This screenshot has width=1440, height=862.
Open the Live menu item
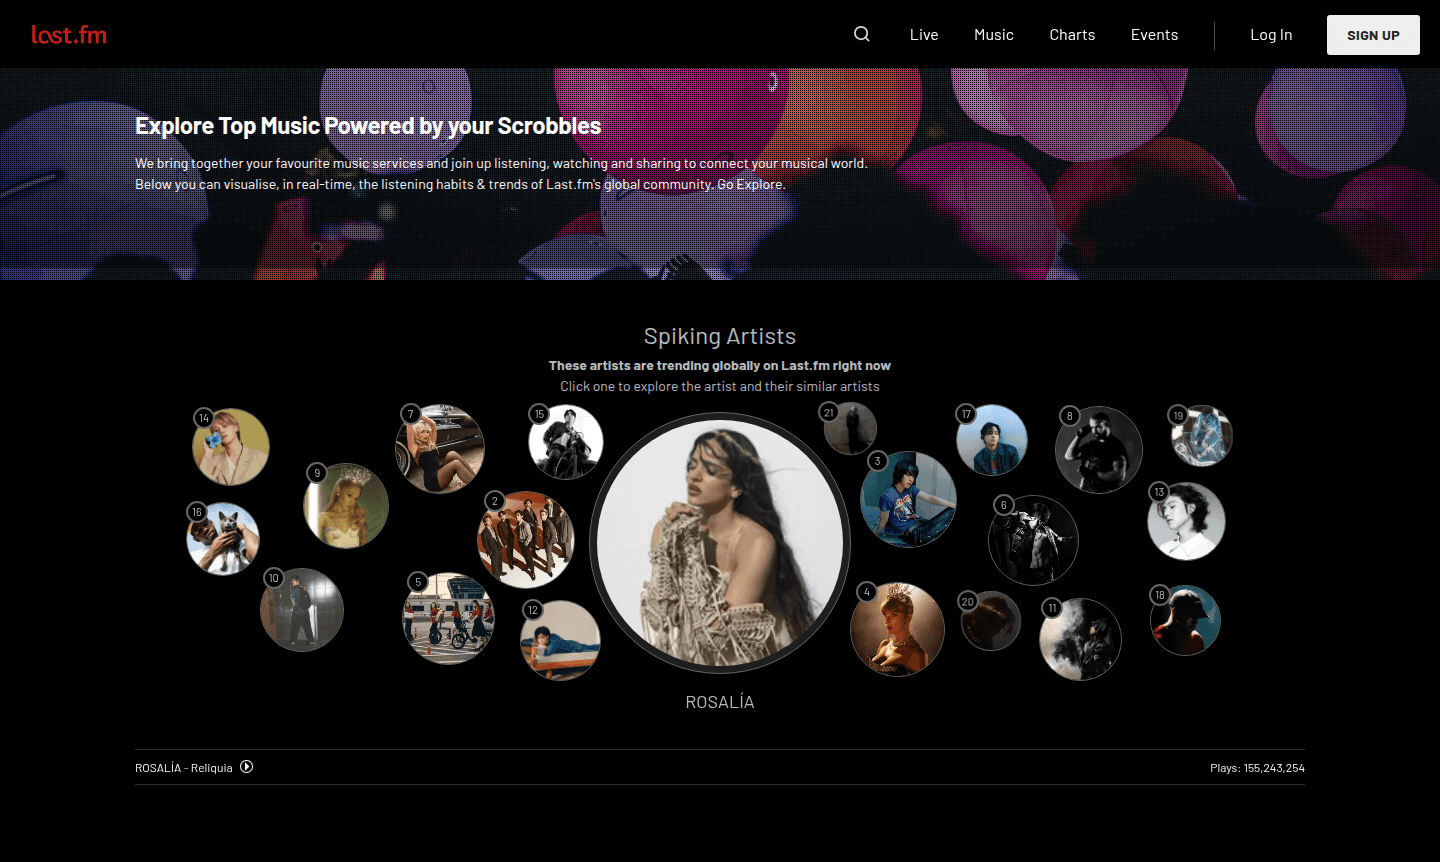pyautogui.click(x=923, y=34)
